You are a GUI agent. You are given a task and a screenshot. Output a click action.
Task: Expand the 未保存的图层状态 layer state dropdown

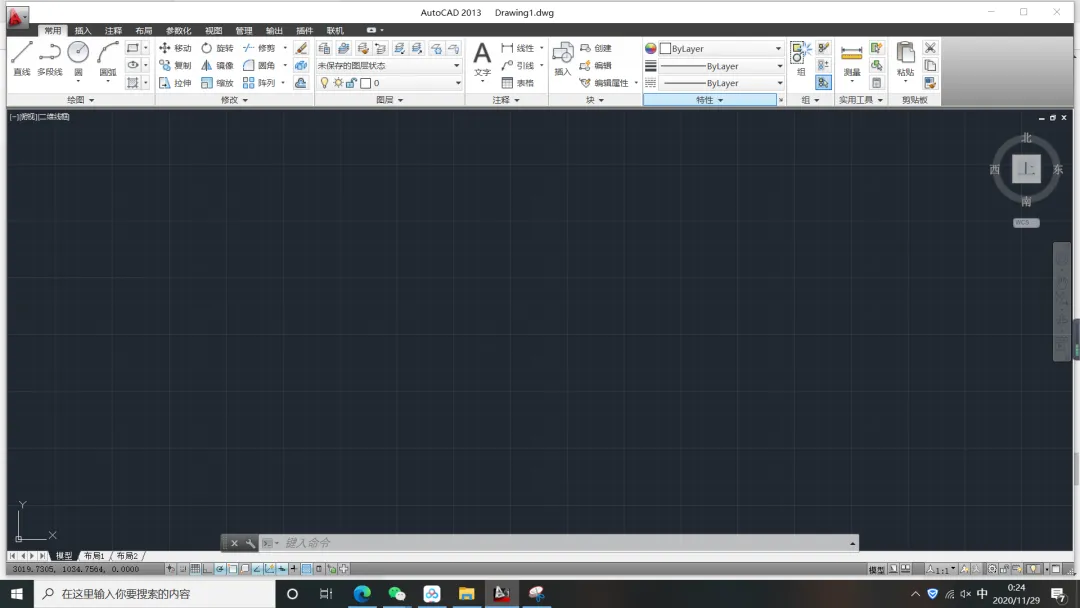(388, 65)
